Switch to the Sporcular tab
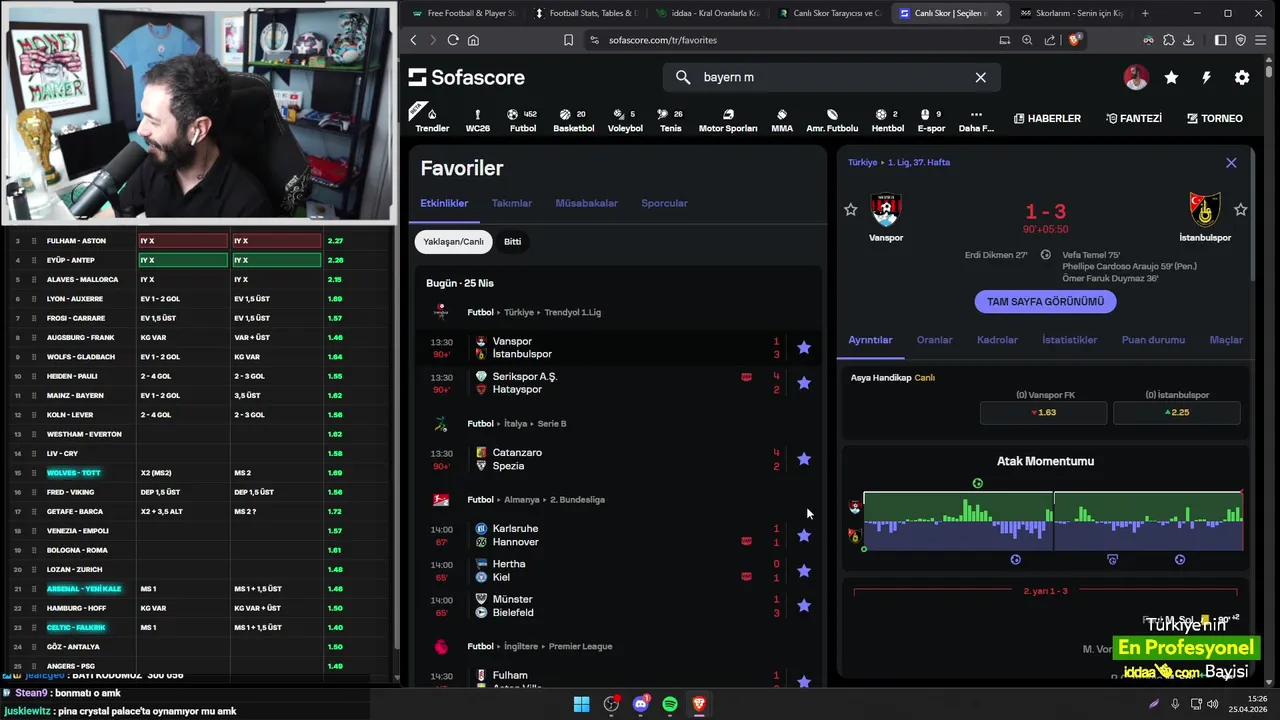The height and width of the screenshot is (720, 1280). point(664,203)
